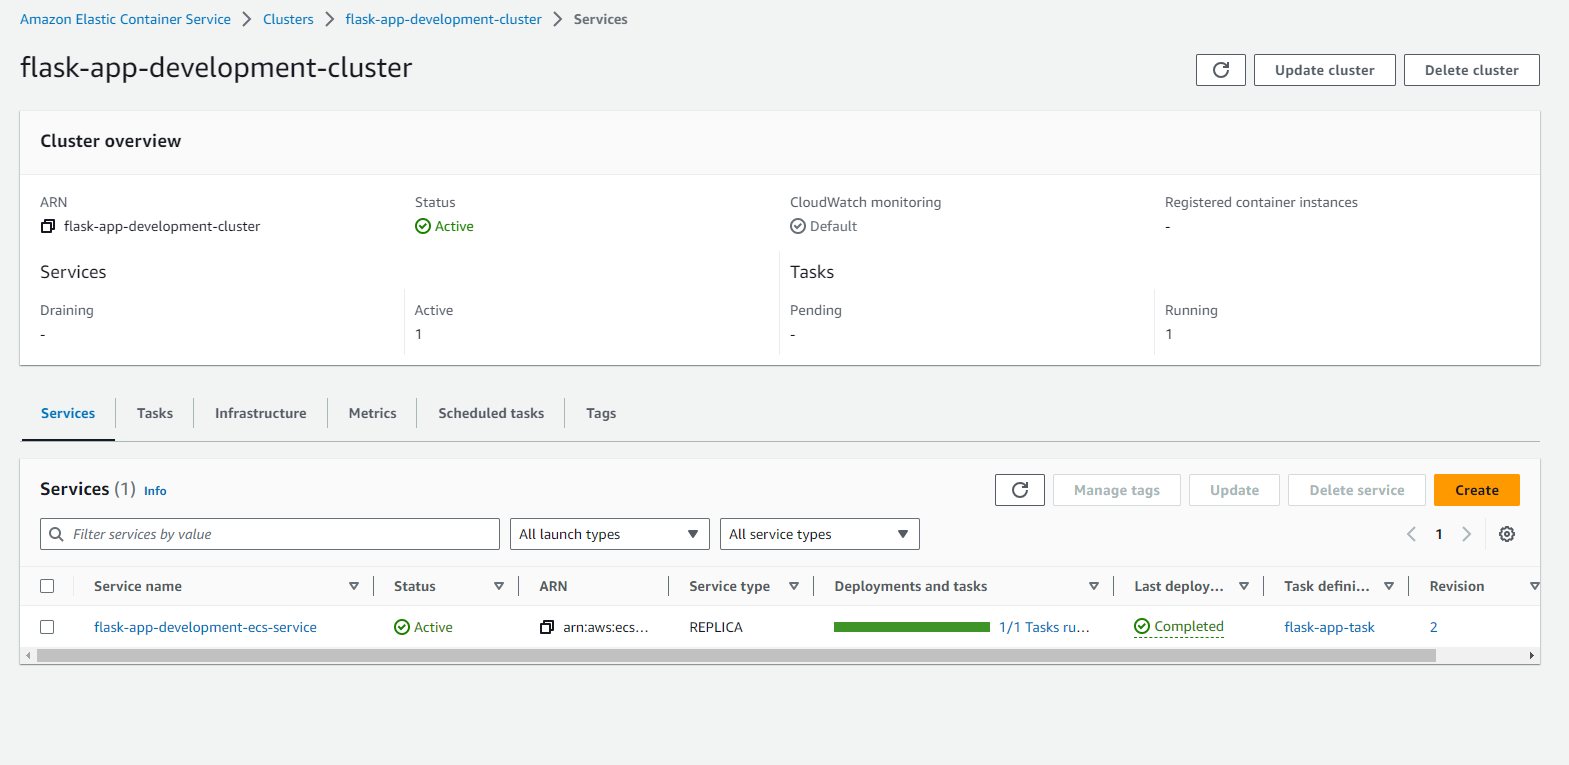Open flask-app-development-cluster breadcrumb link
This screenshot has width=1569, height=765.
(x=443, y=19)
